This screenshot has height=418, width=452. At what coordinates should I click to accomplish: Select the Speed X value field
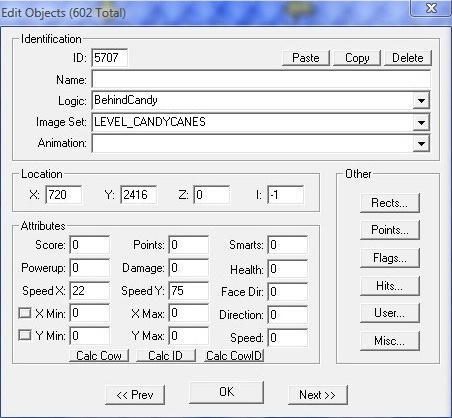89,291
